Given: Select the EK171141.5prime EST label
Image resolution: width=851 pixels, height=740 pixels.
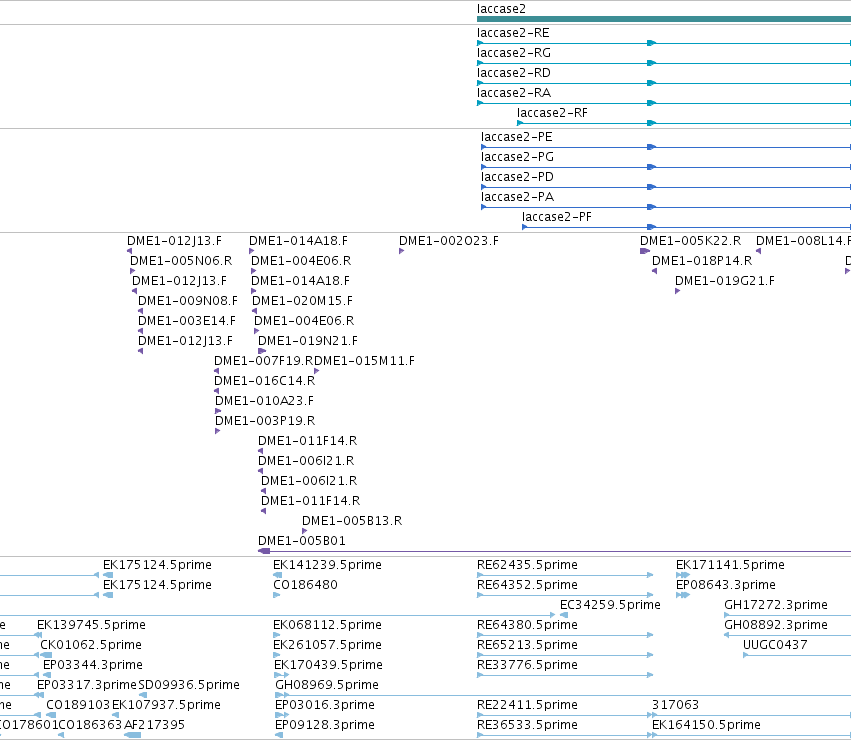Looking at the screenshot, I should (730, 565).
